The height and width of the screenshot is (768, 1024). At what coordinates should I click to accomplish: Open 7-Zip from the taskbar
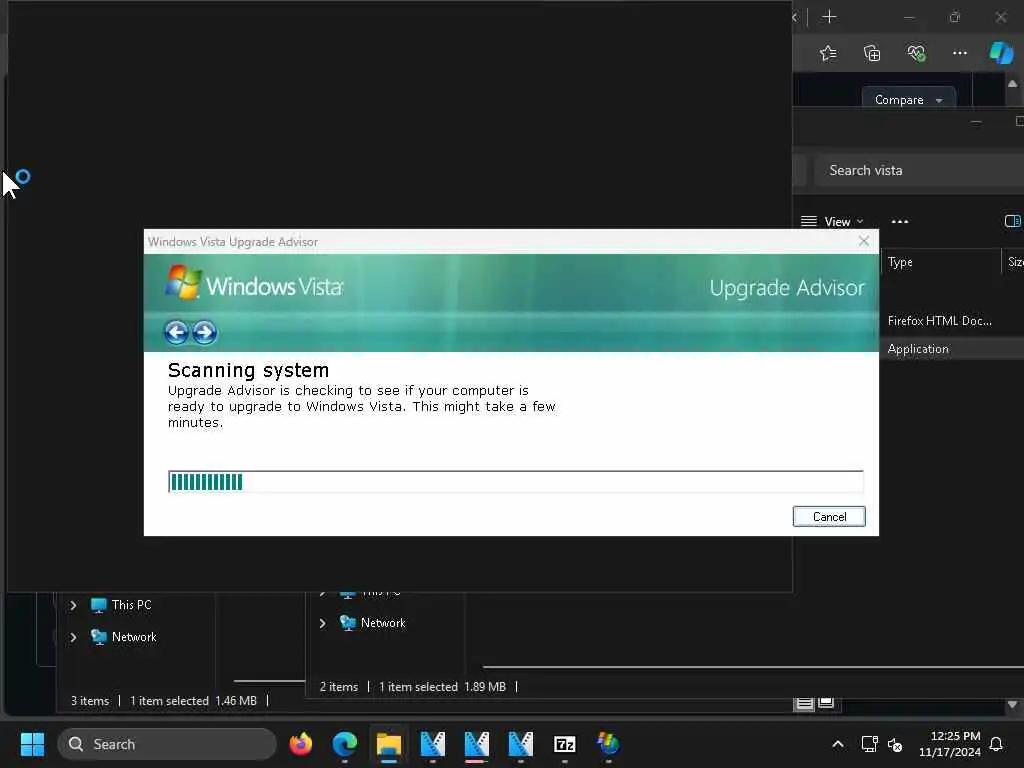564,744
